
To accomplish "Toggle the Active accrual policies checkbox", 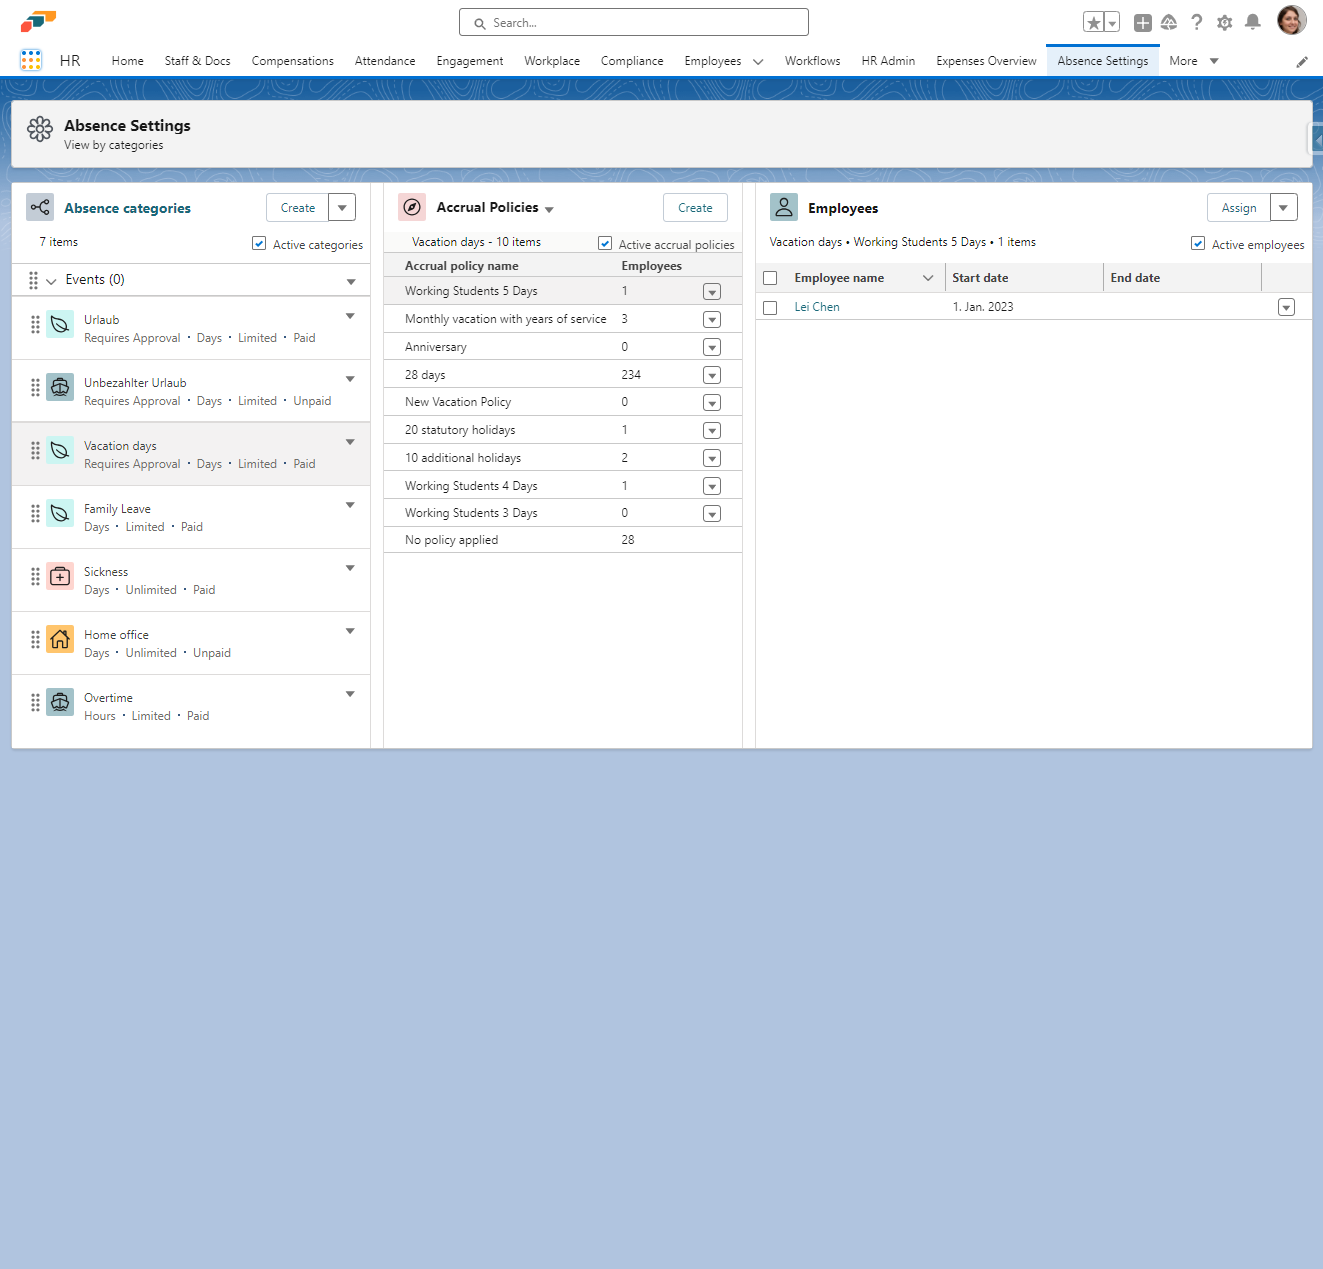I will [x=605, y=243].
